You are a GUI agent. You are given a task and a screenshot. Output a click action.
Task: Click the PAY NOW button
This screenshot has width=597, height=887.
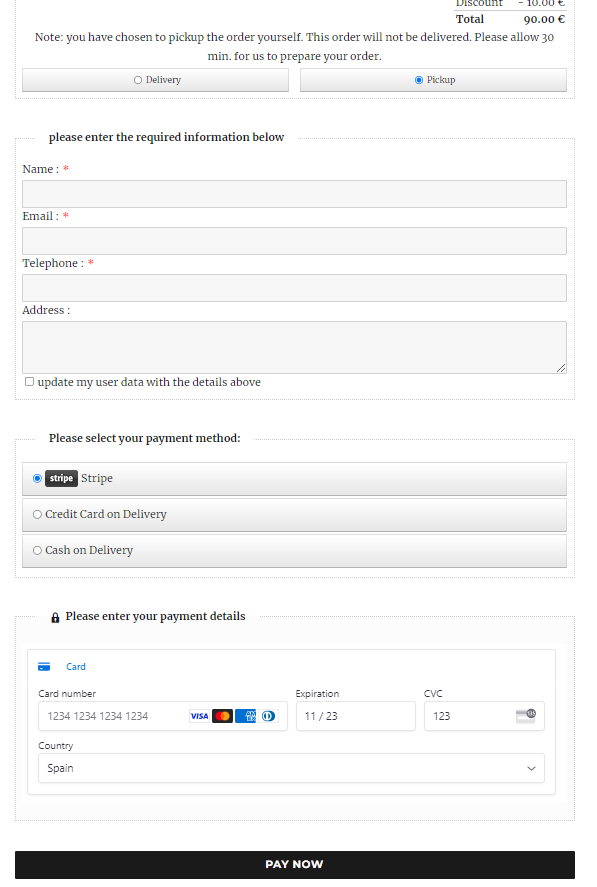(295, 865)
